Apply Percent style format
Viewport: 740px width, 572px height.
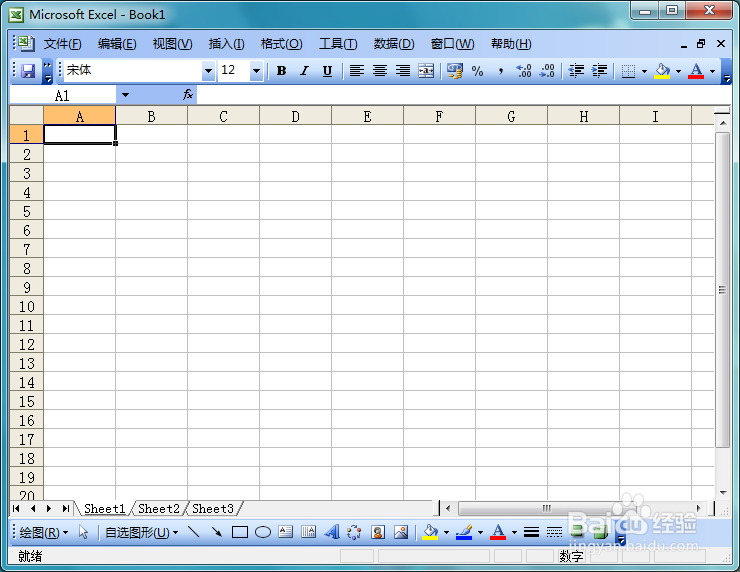coord(478,71)
